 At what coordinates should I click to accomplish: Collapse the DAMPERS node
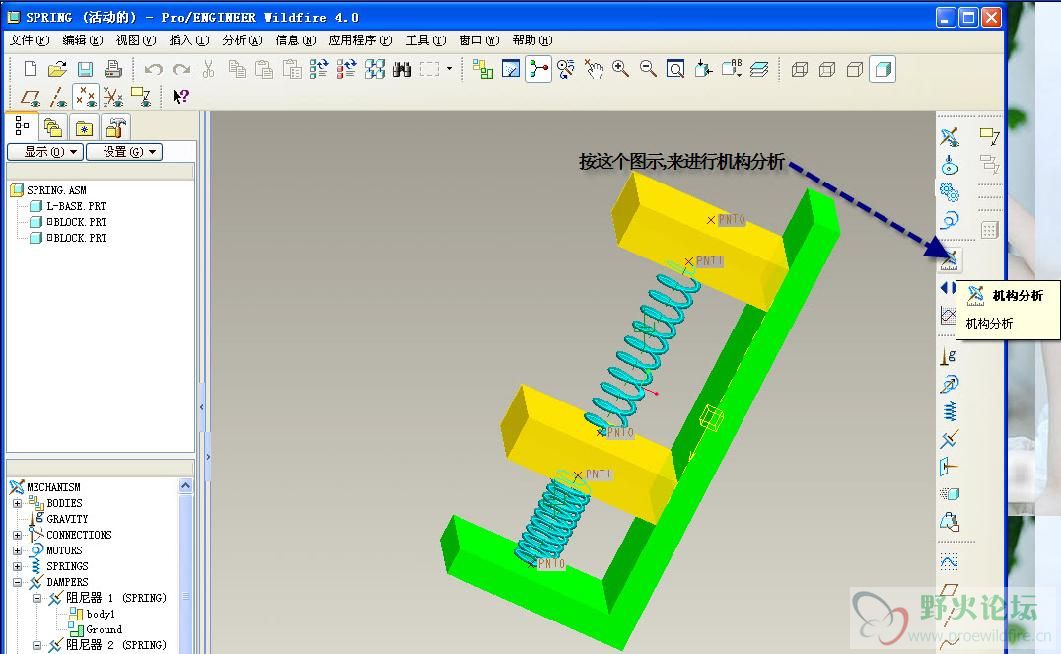pyautogui.click(x=18, y=582)
